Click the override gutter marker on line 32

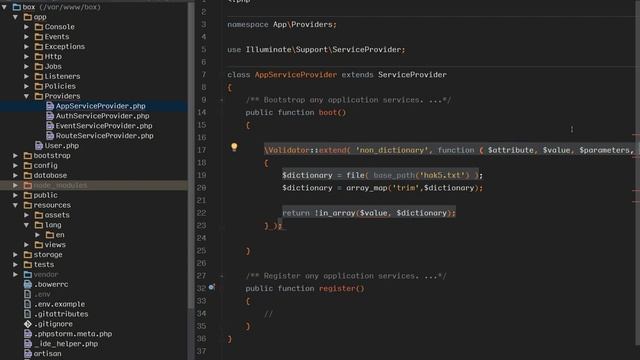211,287
